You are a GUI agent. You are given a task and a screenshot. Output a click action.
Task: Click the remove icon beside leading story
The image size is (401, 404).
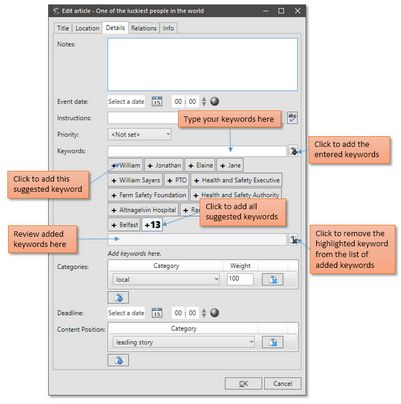(273, 342)
